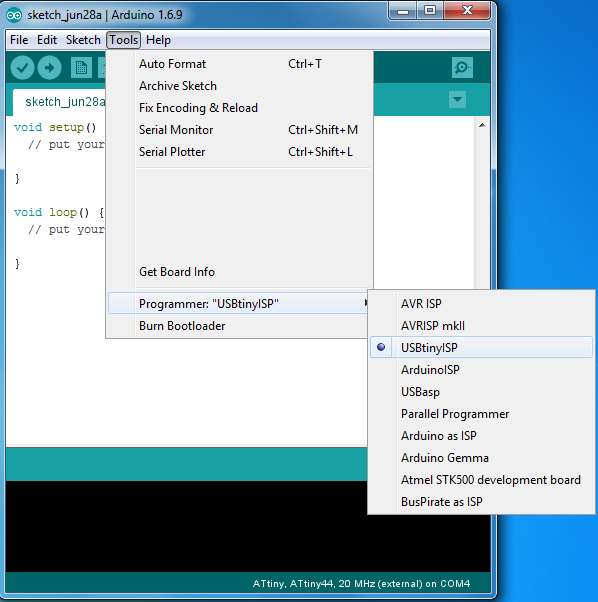The width and height of the screenshot is (598, 602).
Task: Select Atmel STK500 development board
Action: pyautogui.click(x=481, y=480)
